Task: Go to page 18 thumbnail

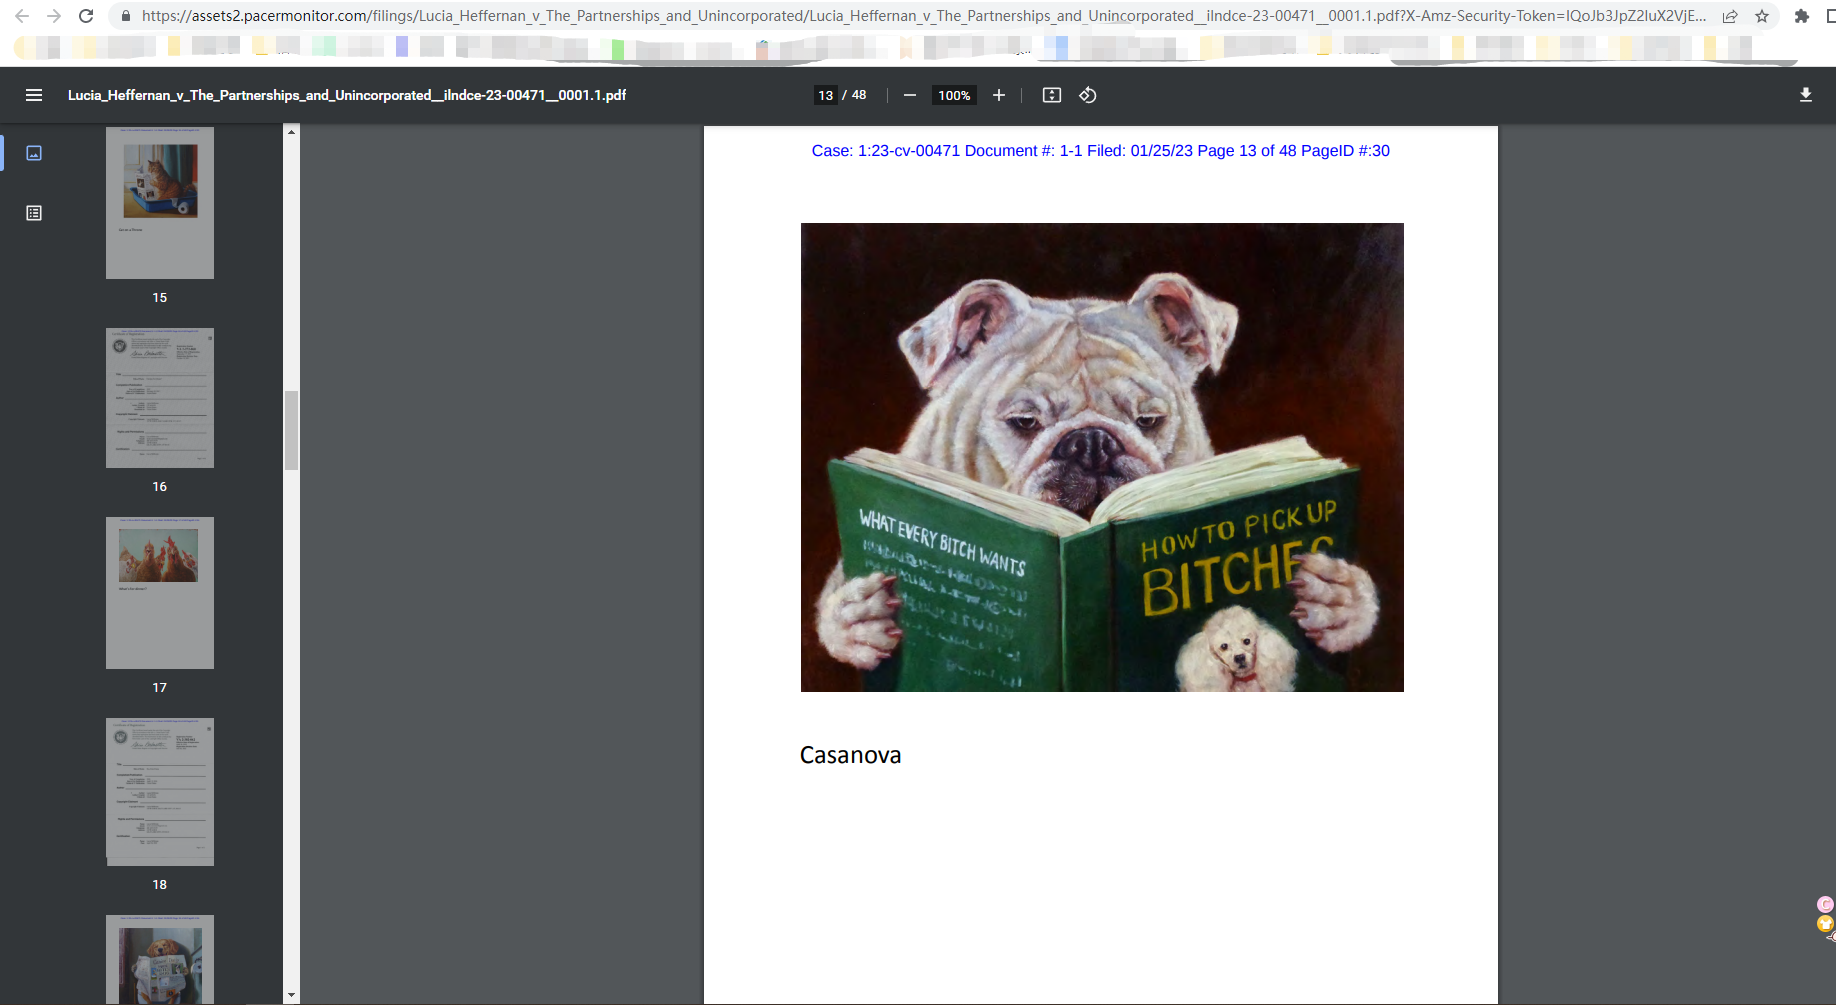Action: point(160,791)
